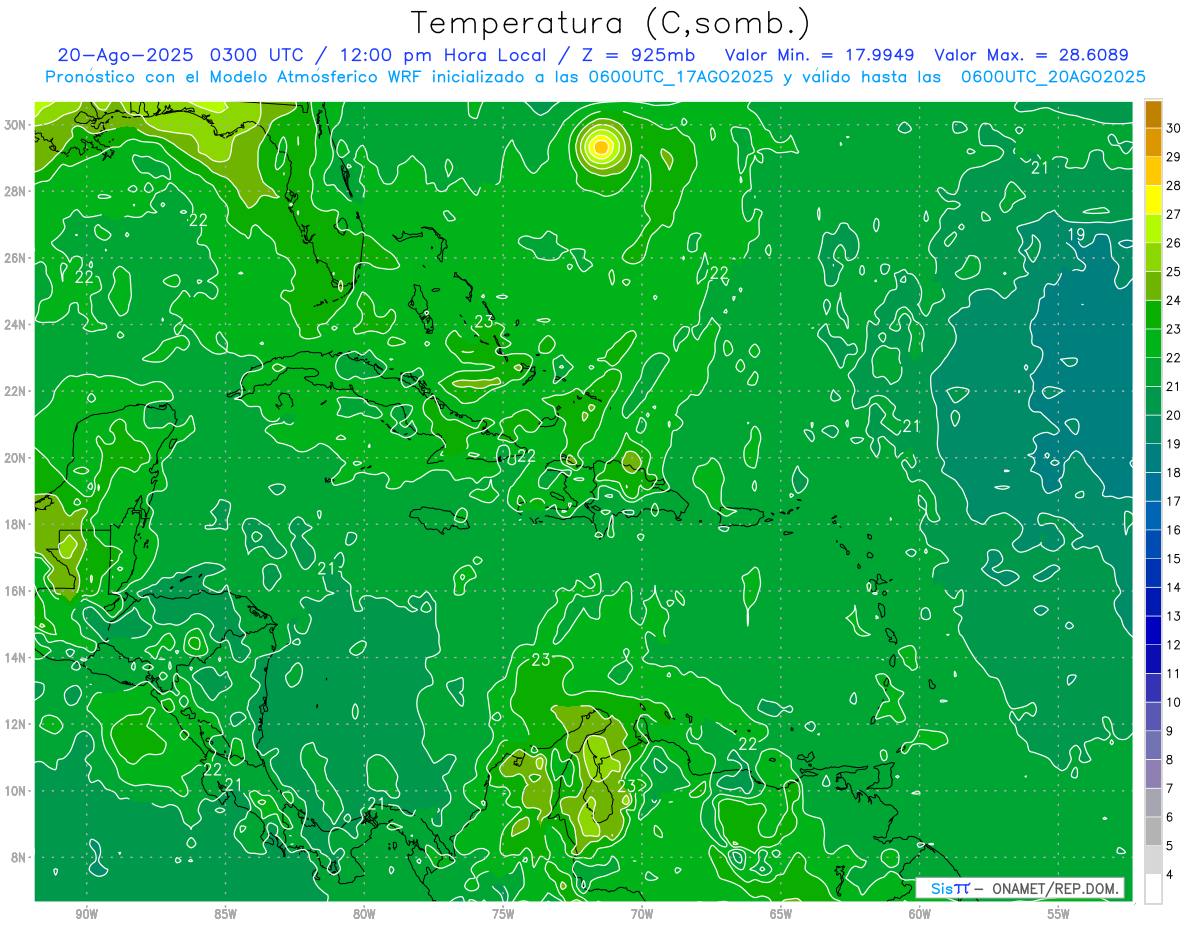Click the "75W" longitude axis label

tap(503, 914)
